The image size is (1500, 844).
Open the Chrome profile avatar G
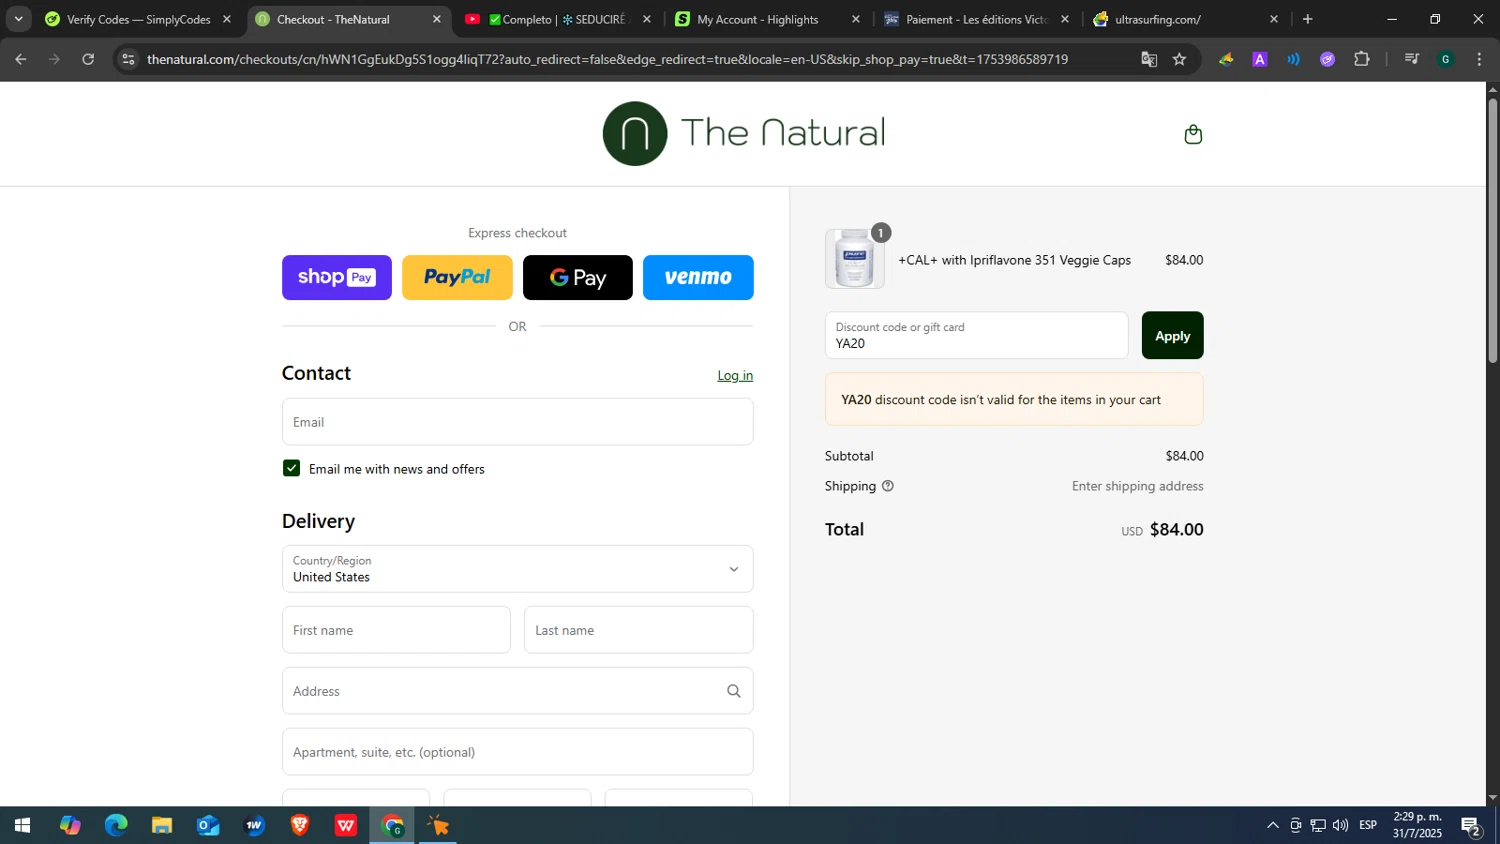click(x=1445, y=59)
